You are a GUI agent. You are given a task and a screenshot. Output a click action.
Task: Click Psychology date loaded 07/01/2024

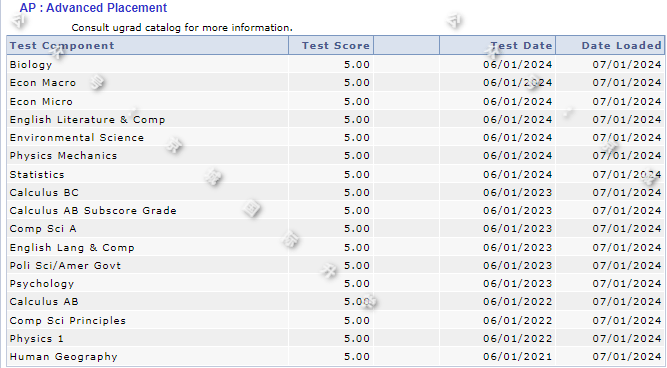(627, 284)
